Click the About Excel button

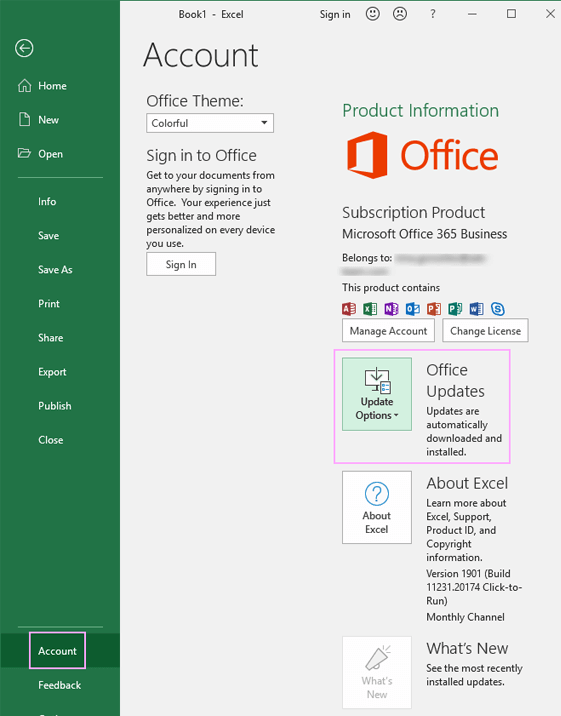[377, 507]
